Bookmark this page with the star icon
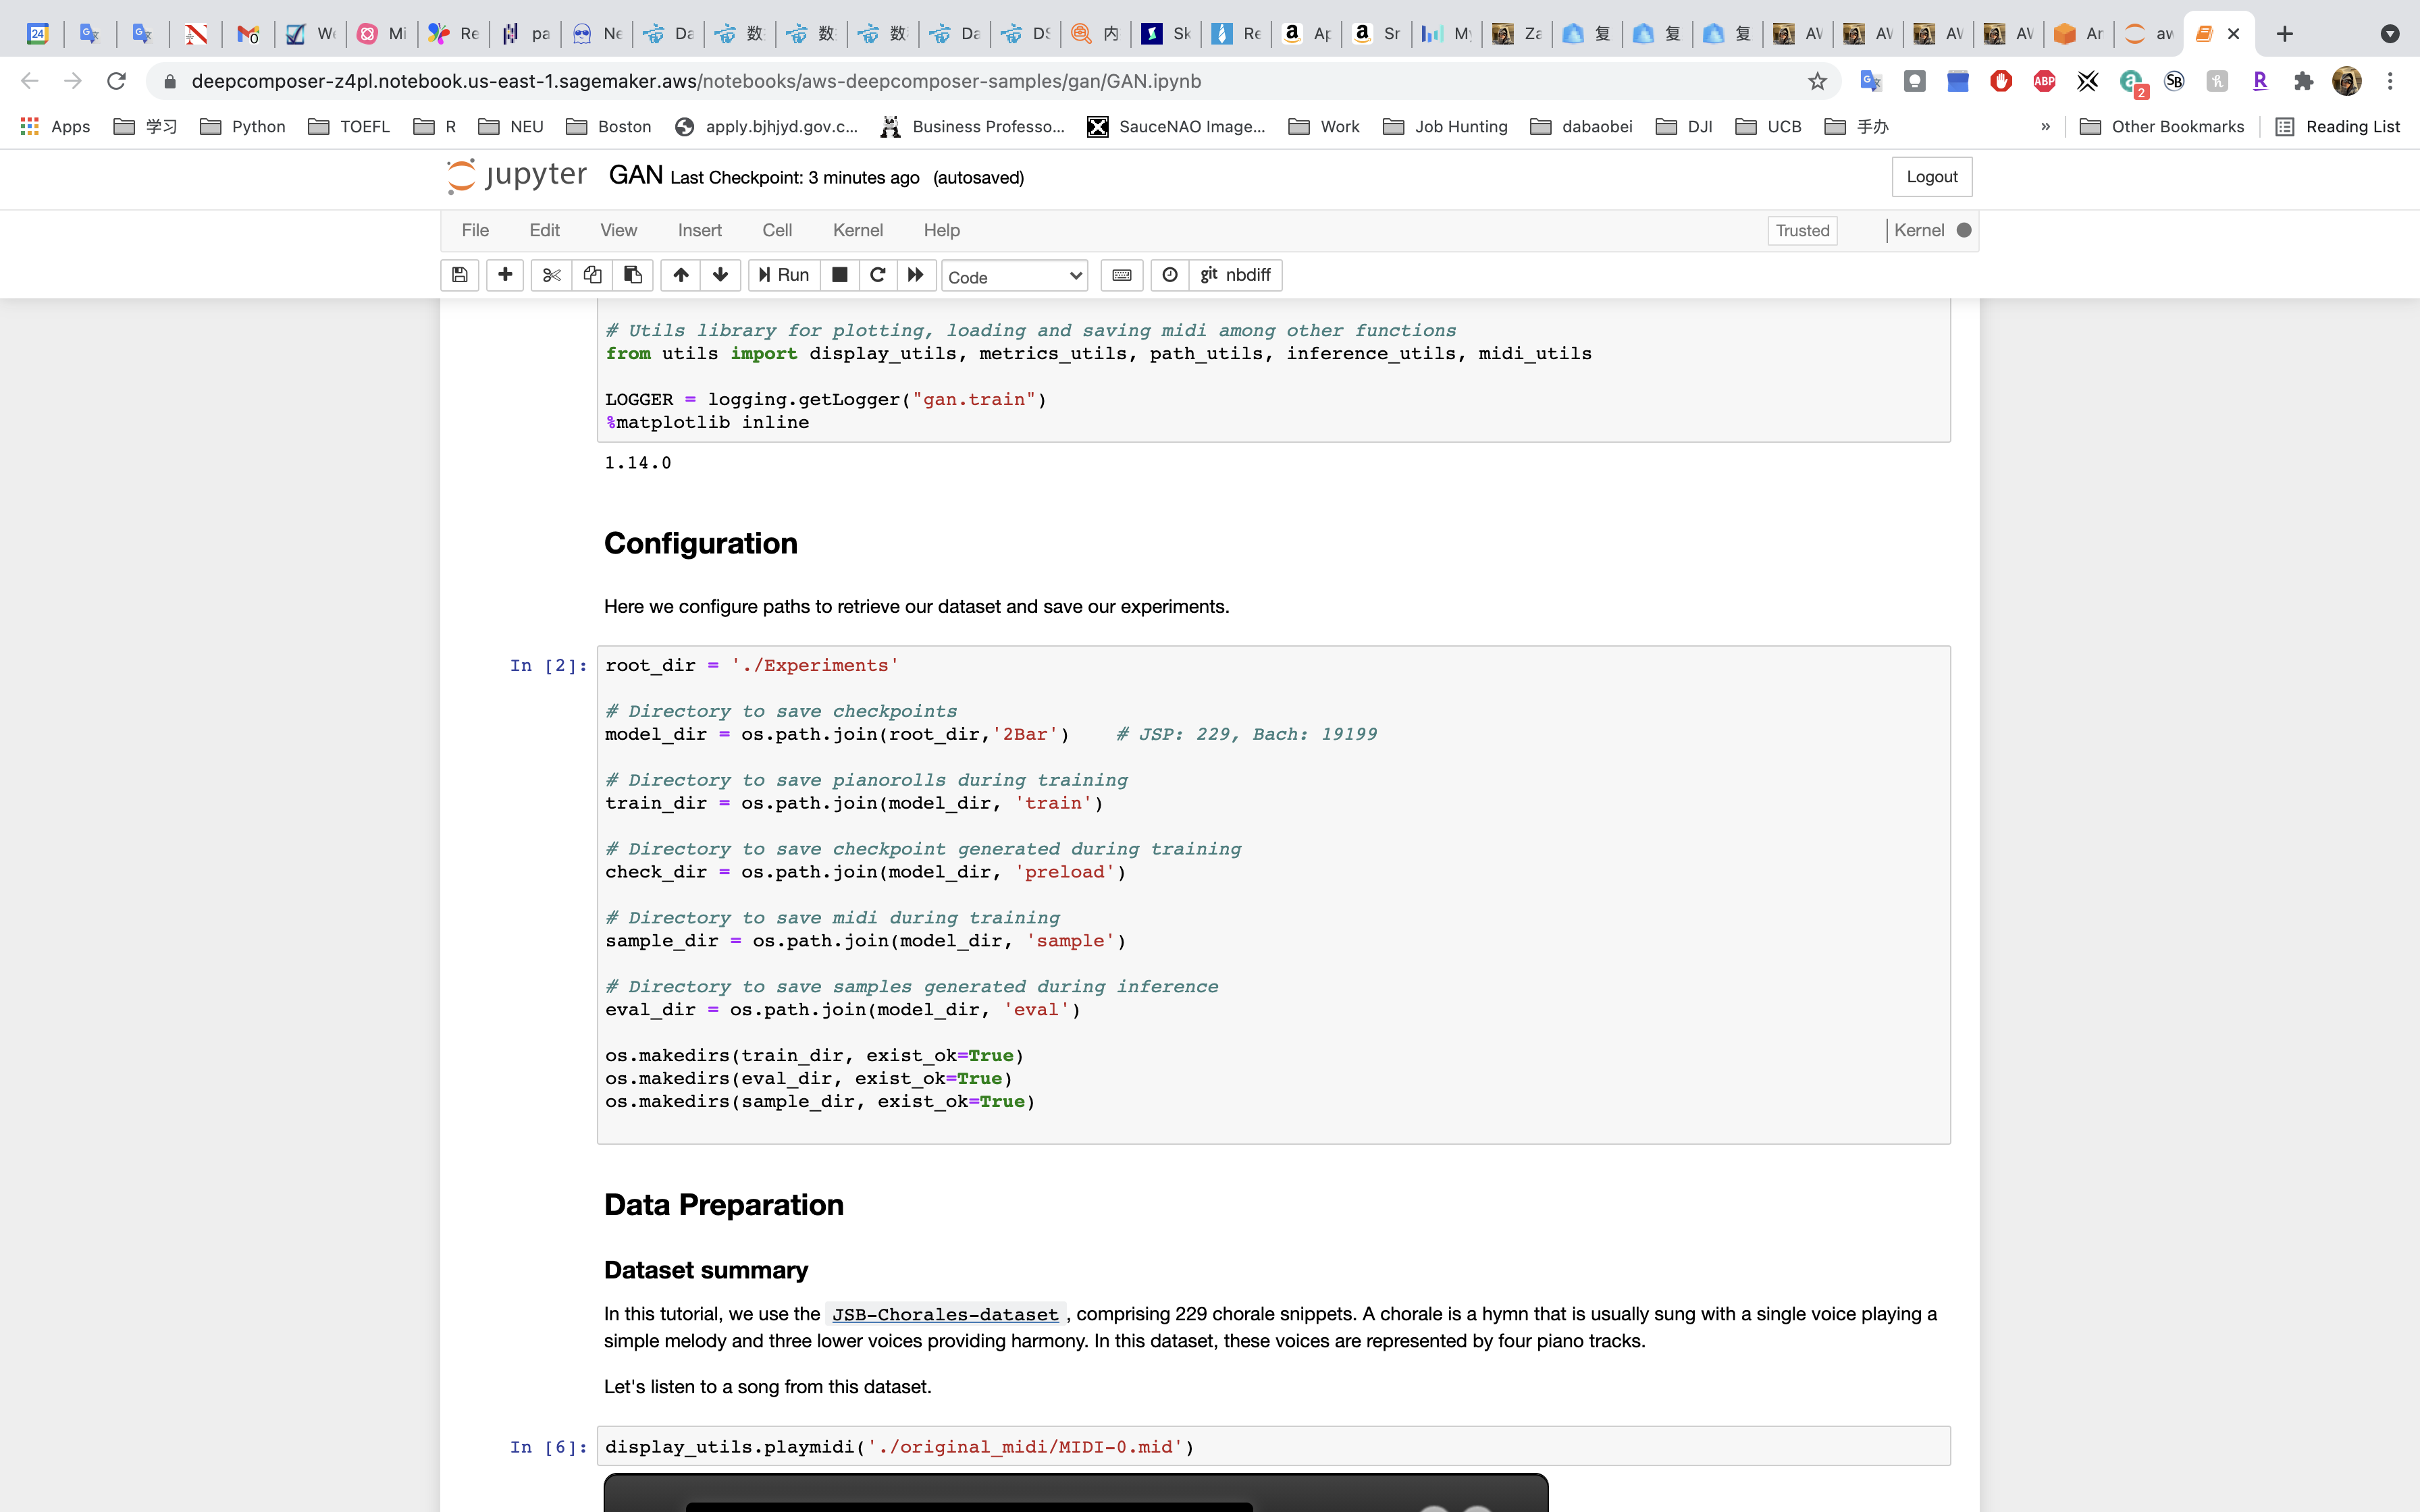Screen dimensions: 2420x1512 1817,81
